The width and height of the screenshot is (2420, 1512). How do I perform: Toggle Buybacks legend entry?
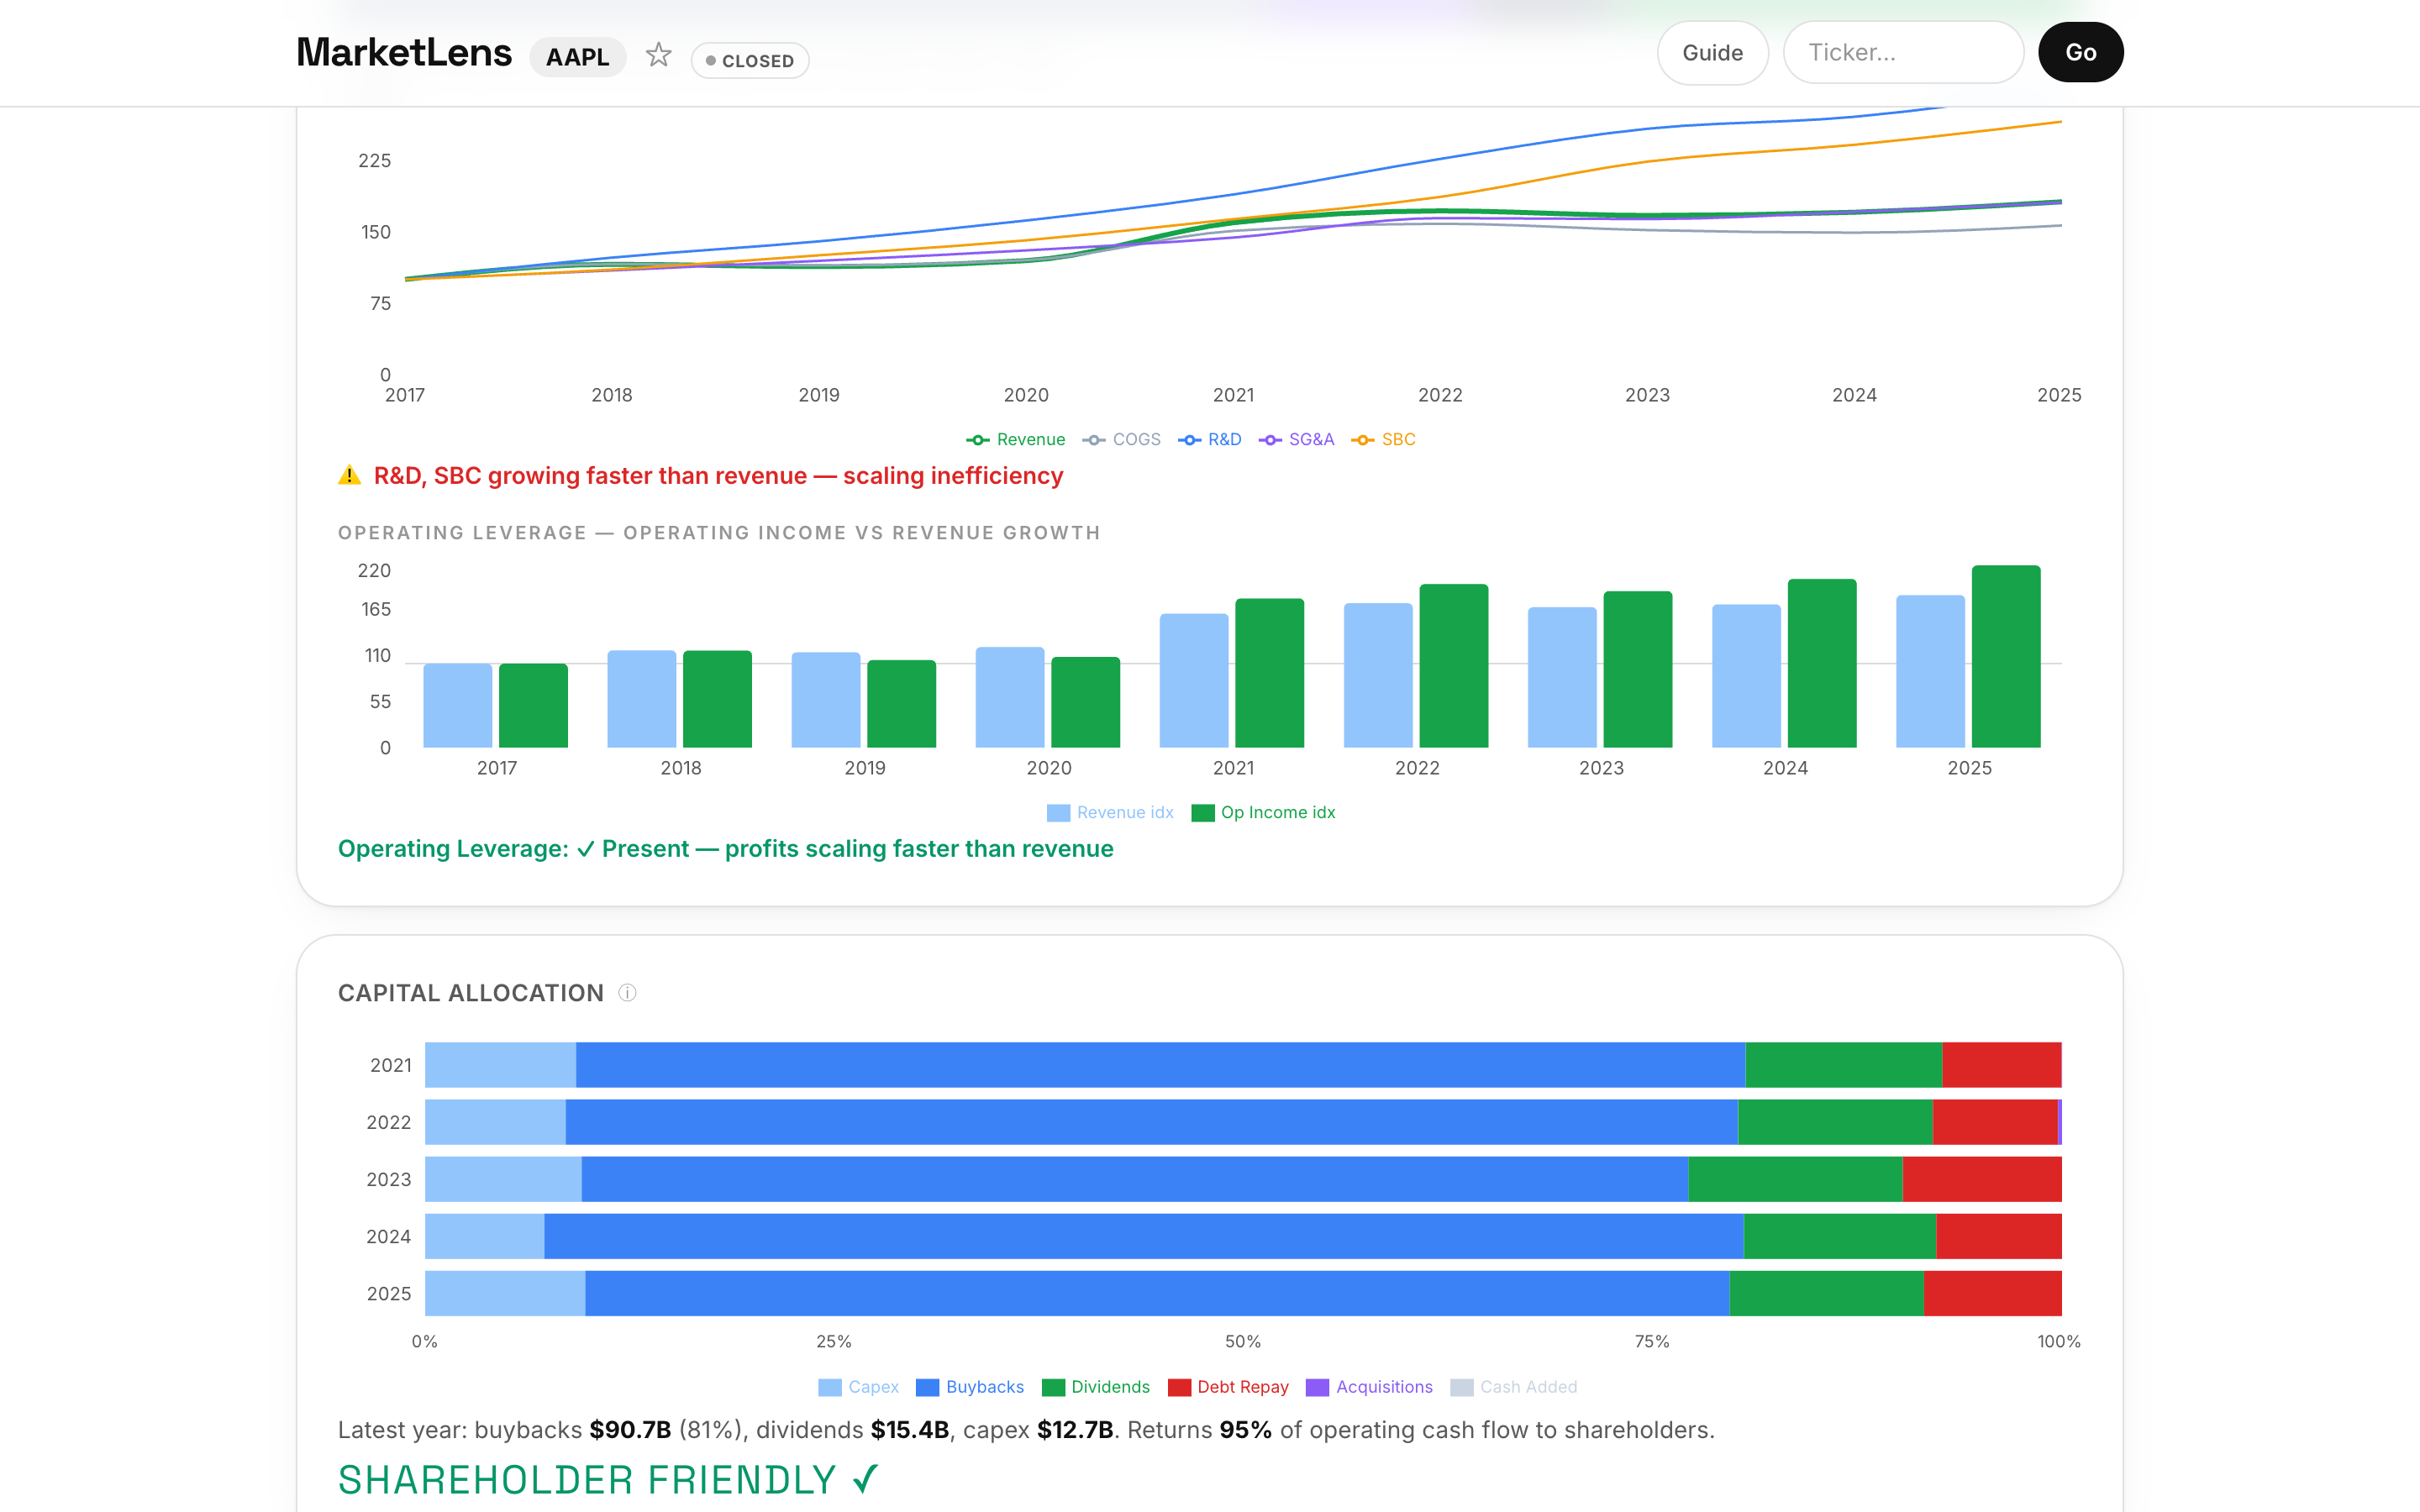point(970,1387)
